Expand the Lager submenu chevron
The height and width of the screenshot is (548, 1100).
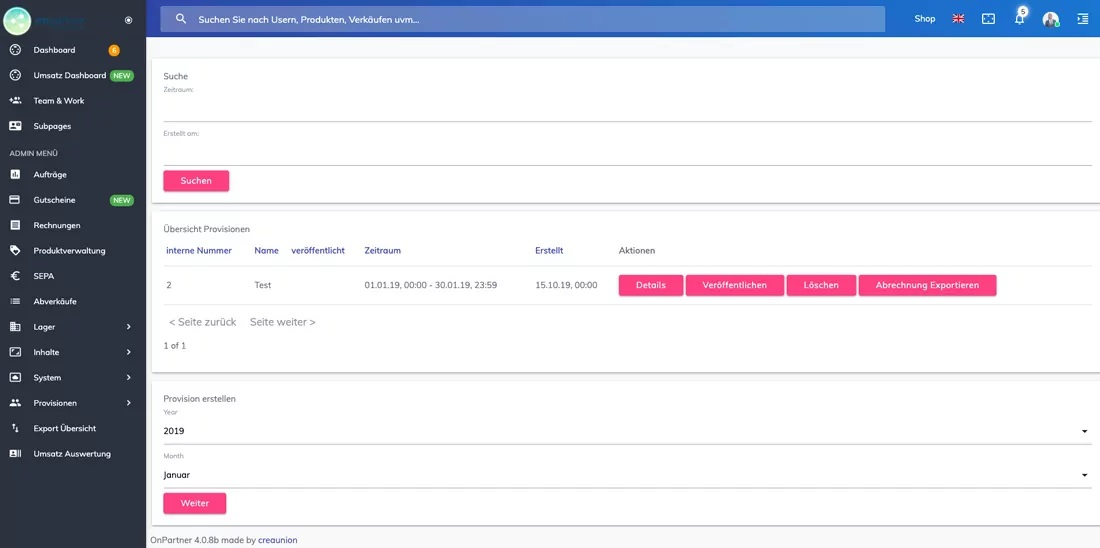(x=128, y=327)
